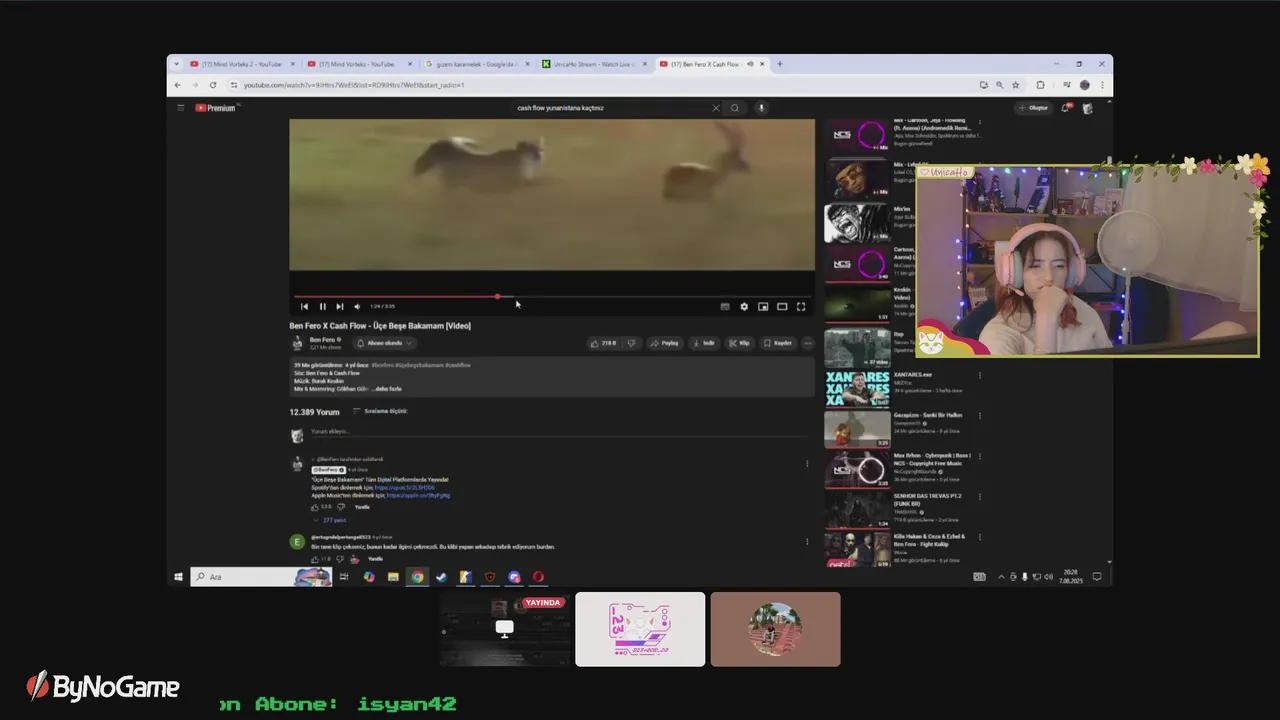The image size is (1280, 720).
Task: Pause the video with the pause button
Action: pyautogui.click(x=322, y=307)
